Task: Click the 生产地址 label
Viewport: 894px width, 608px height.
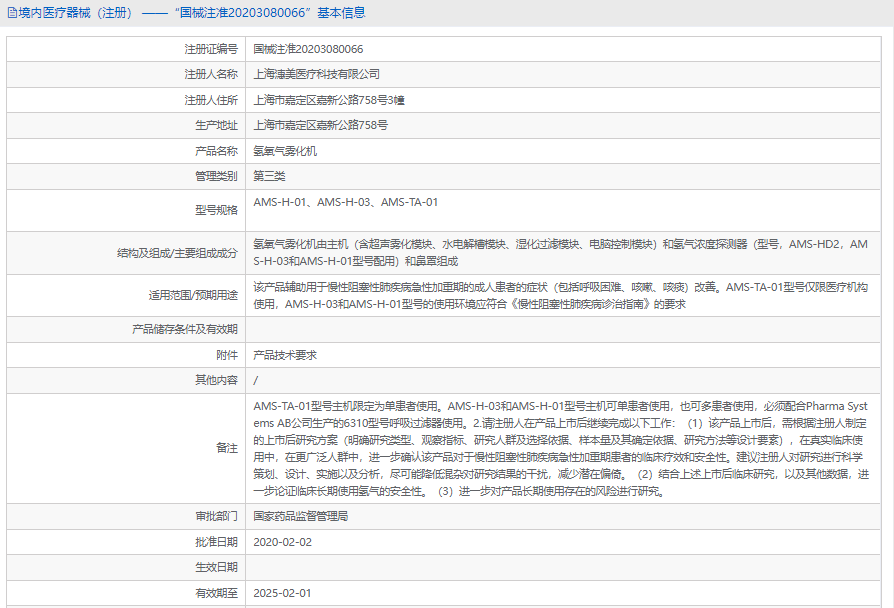Action: (x=216, y=125)
